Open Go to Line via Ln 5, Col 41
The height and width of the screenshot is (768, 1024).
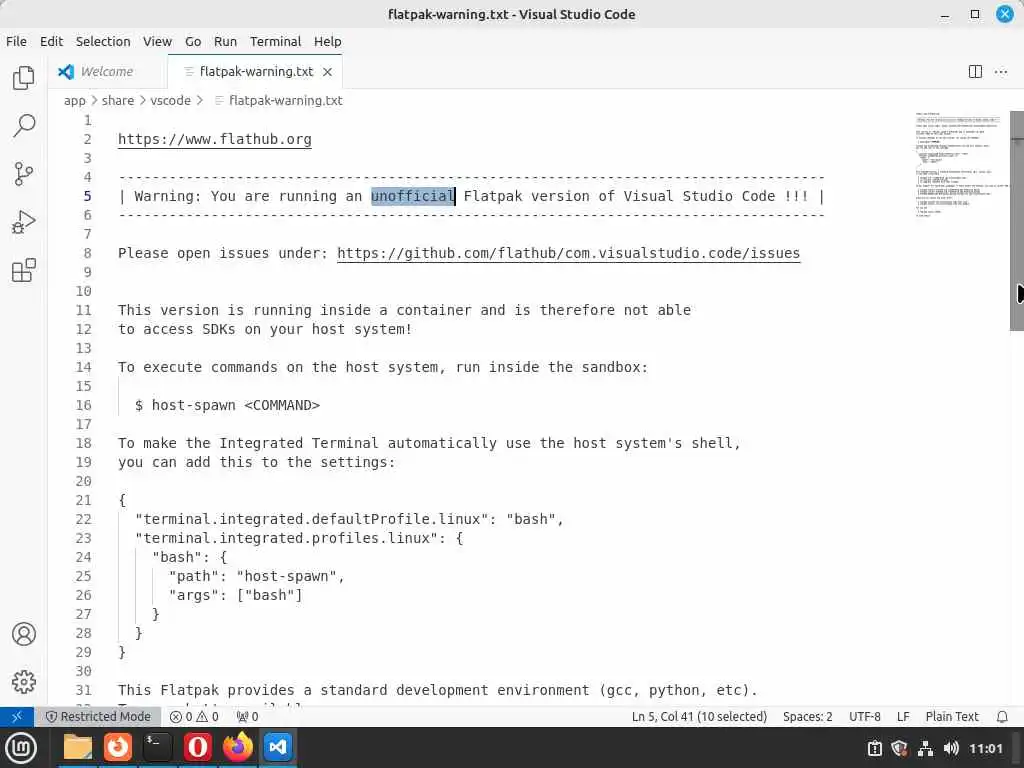(x=699, y=716)
